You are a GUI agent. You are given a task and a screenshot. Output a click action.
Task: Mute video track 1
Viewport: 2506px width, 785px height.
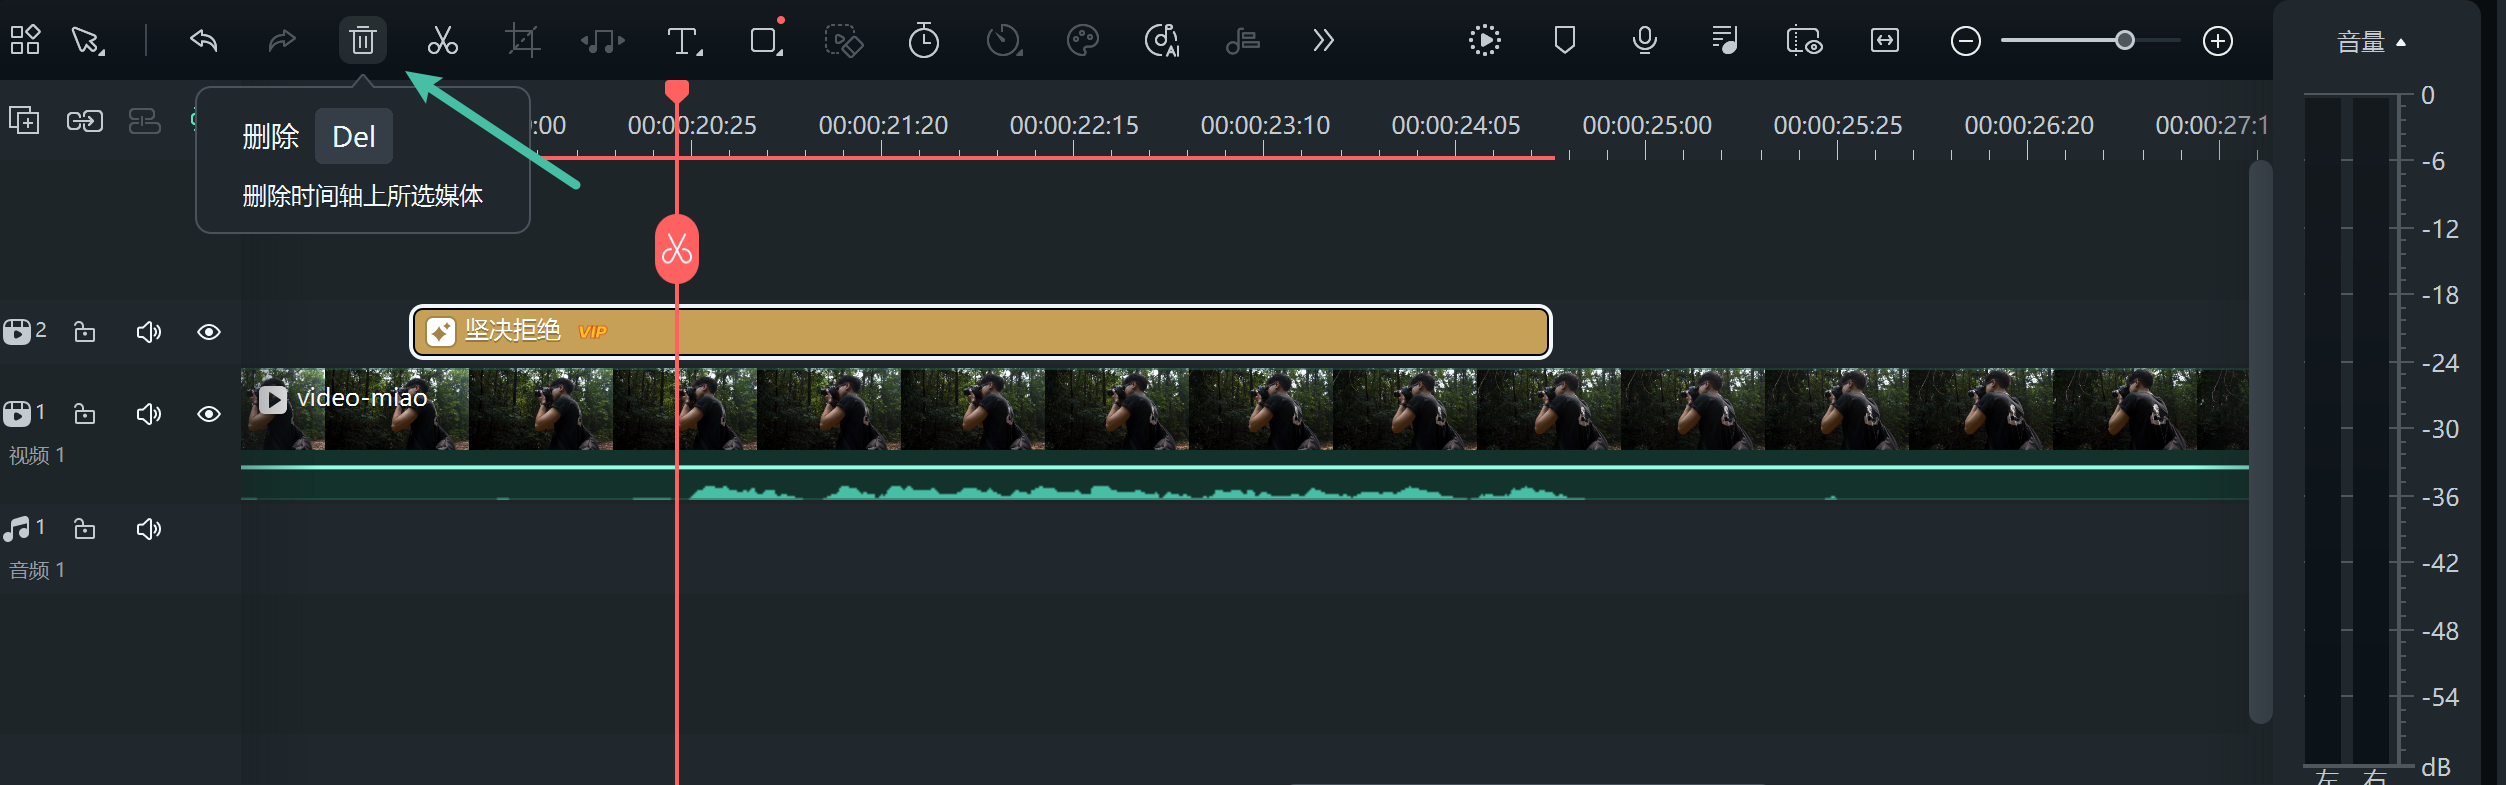point(148,414)
